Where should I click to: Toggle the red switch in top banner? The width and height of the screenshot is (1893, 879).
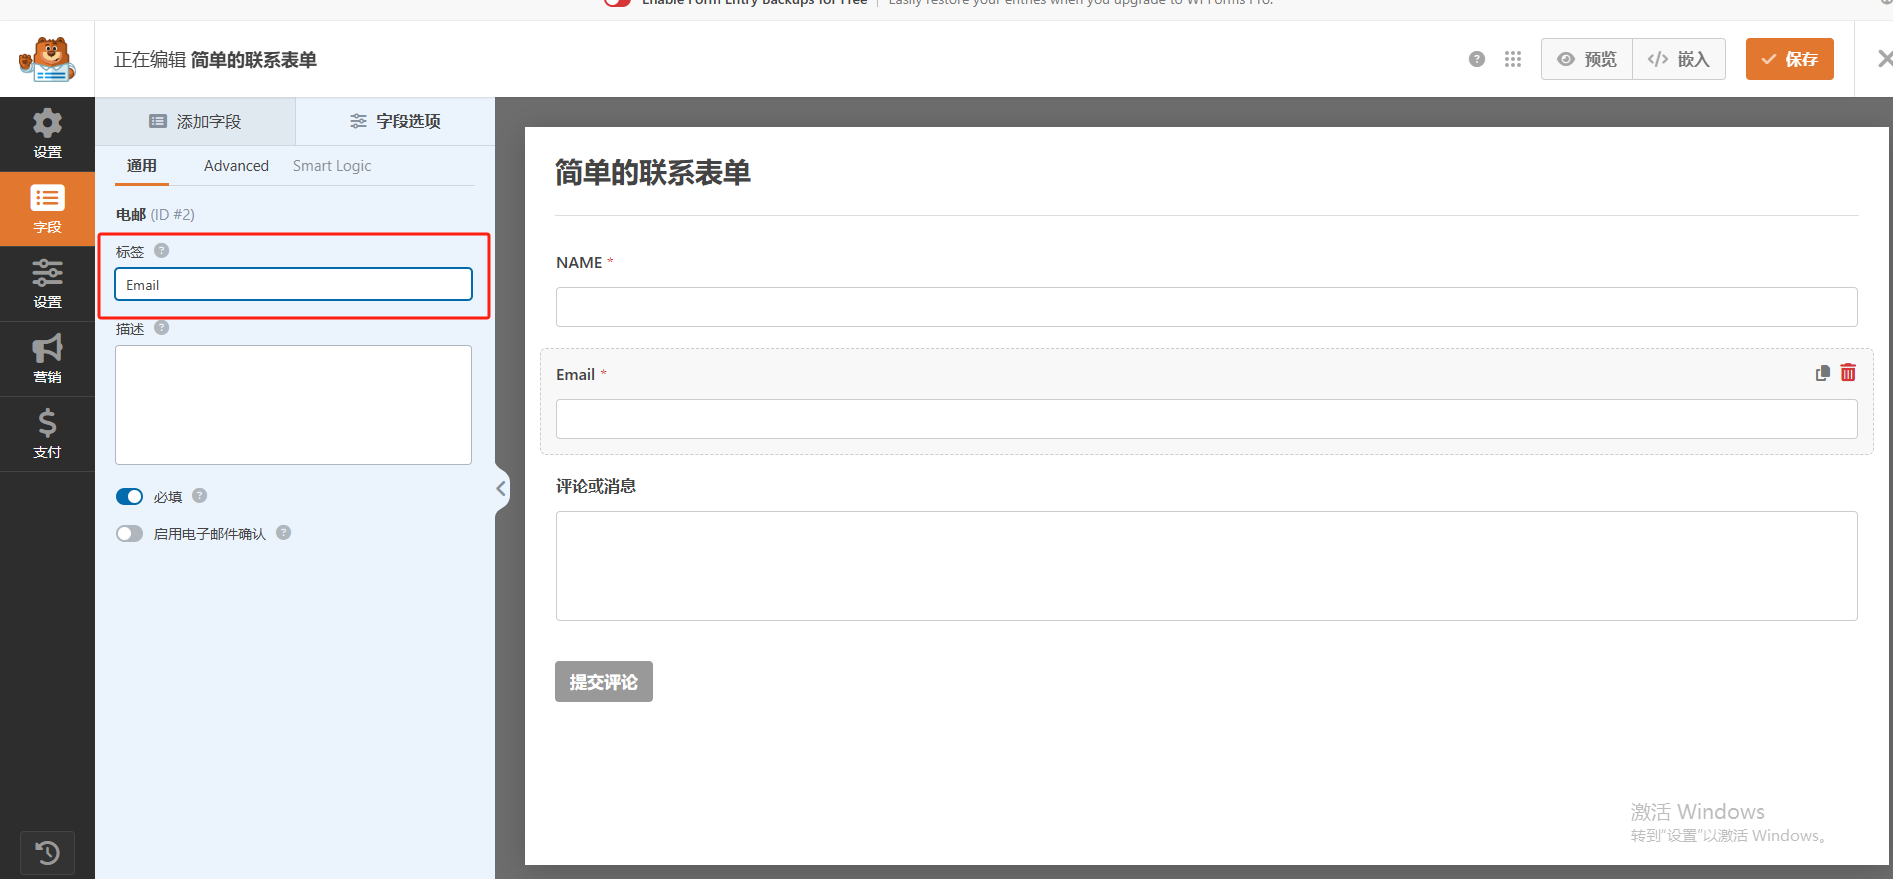[618, 2]
